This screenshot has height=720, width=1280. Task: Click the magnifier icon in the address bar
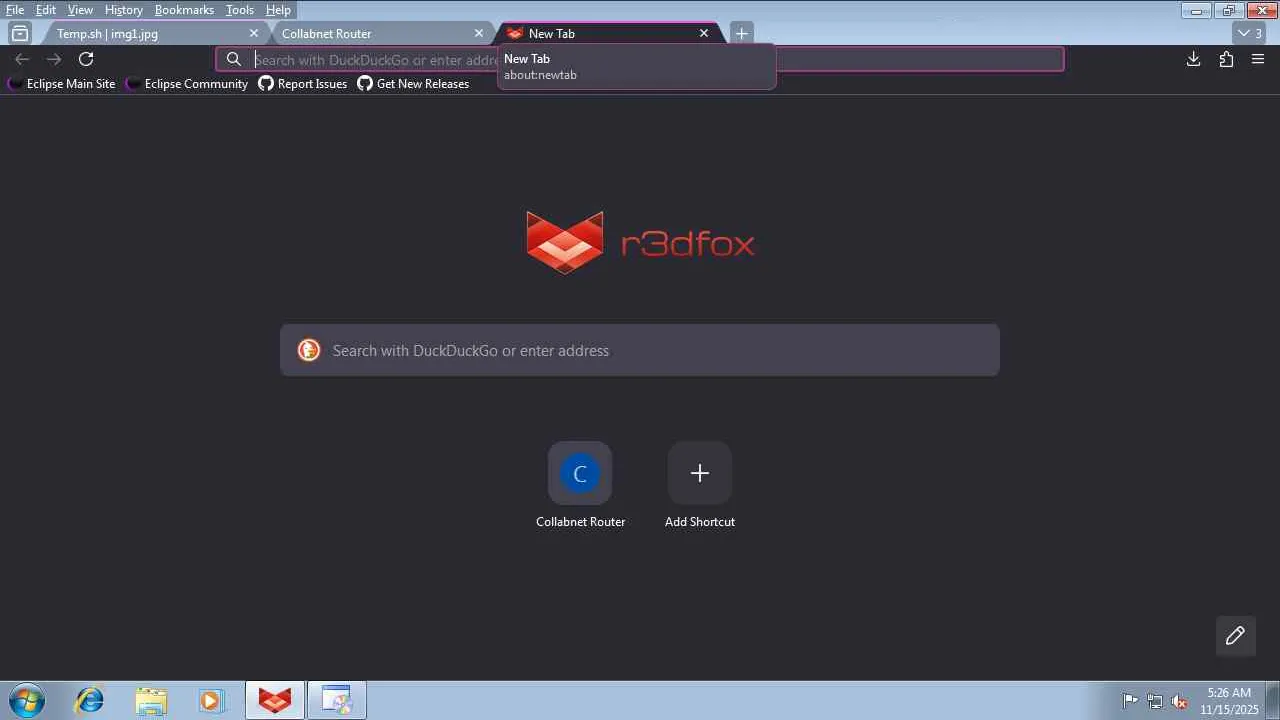234,59
